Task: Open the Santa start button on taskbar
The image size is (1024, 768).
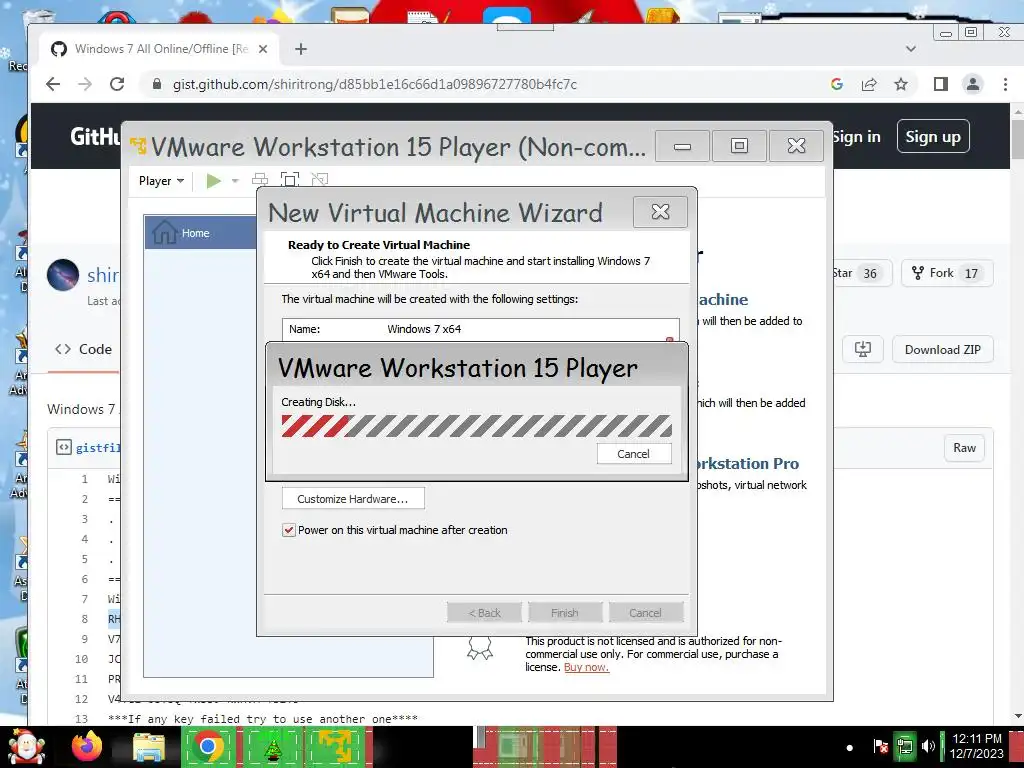Action: (26, 746)
